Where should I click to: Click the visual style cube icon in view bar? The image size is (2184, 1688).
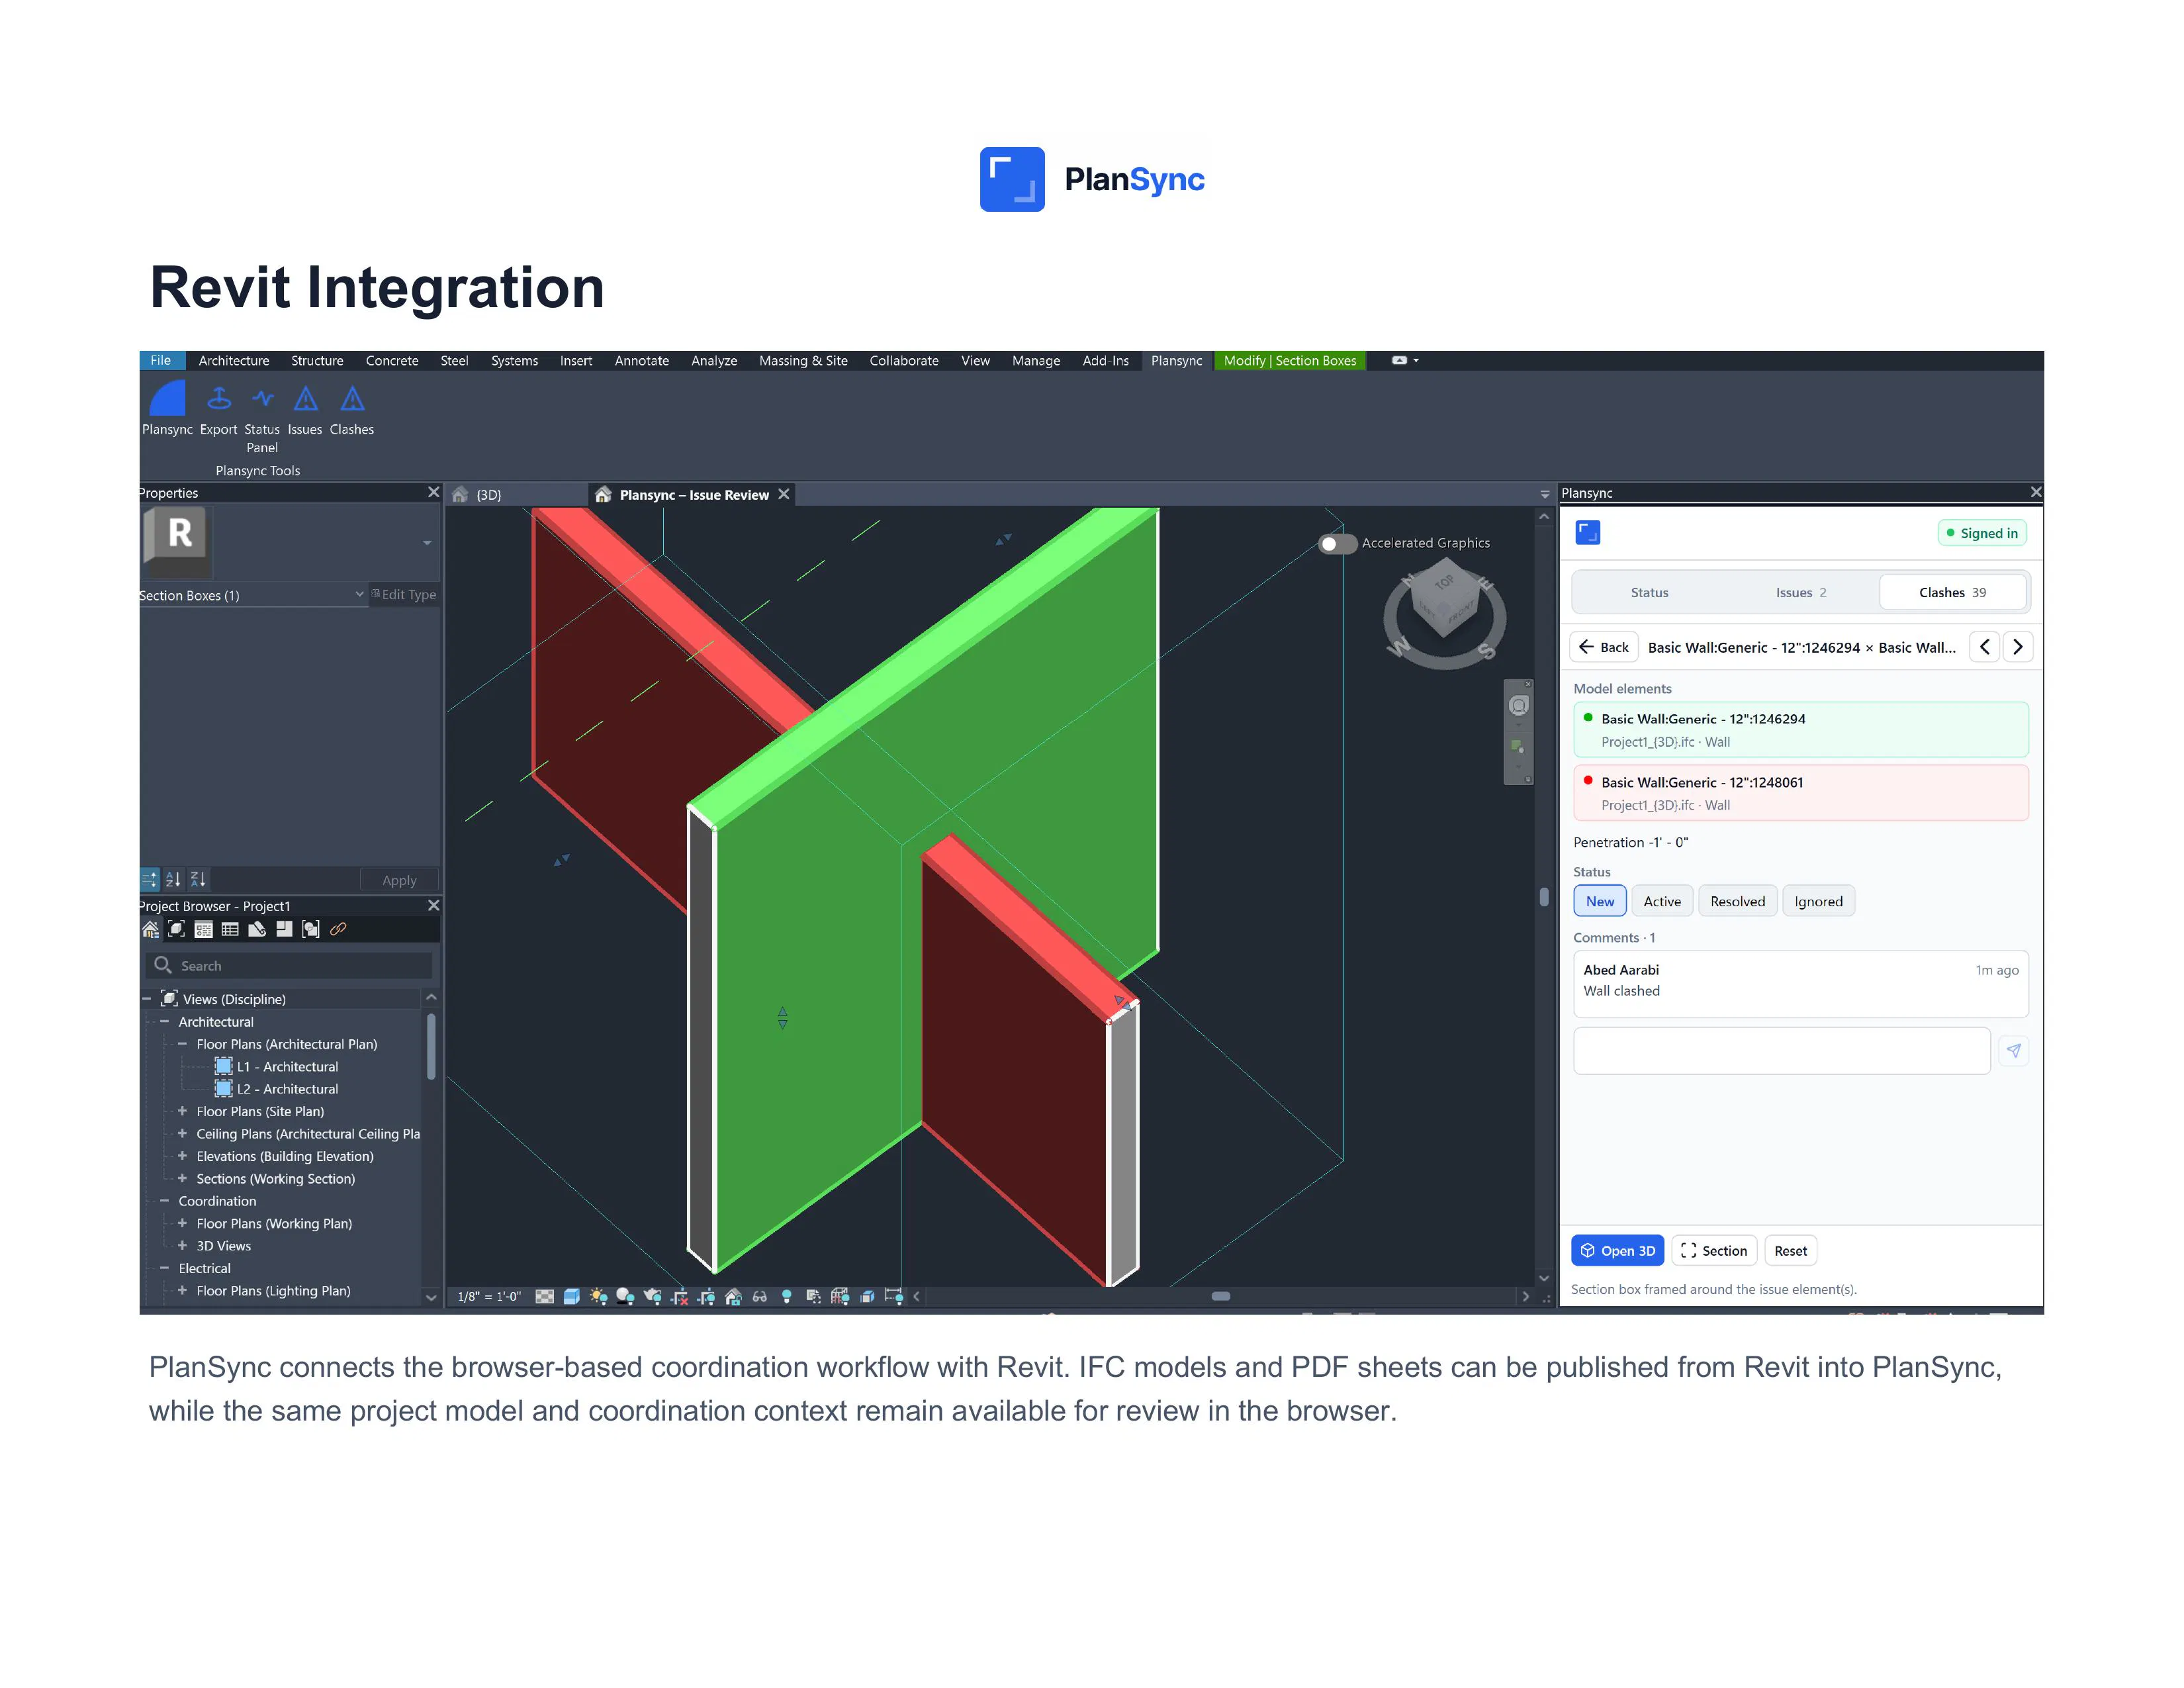(x=572, y=1296)
